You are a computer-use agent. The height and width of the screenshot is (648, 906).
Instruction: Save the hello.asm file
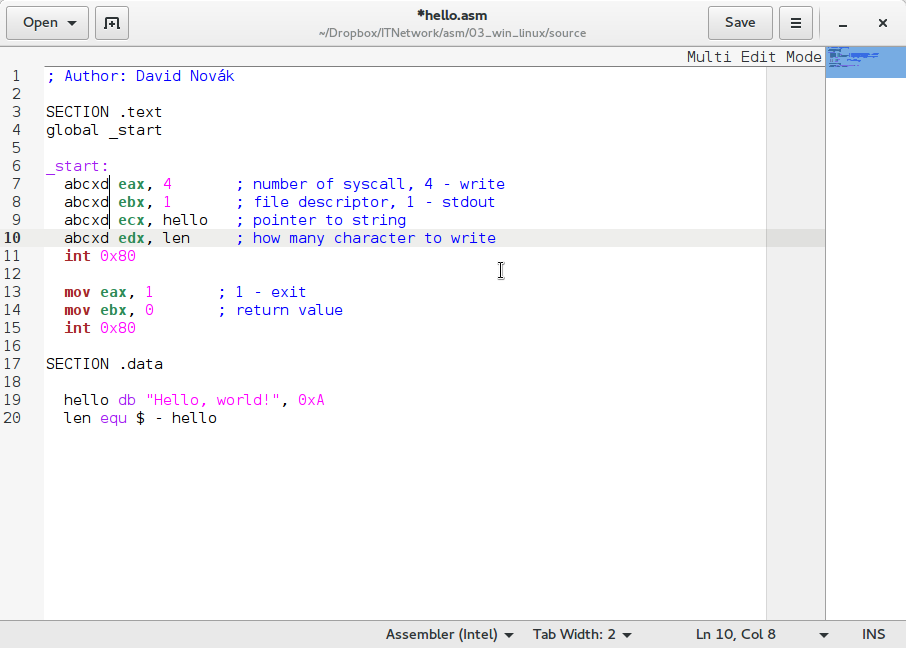pos(740,22)
